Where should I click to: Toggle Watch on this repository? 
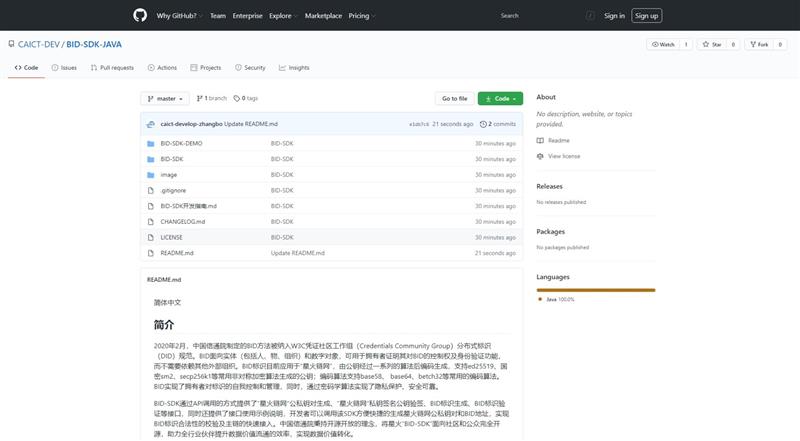click(664, 44)
